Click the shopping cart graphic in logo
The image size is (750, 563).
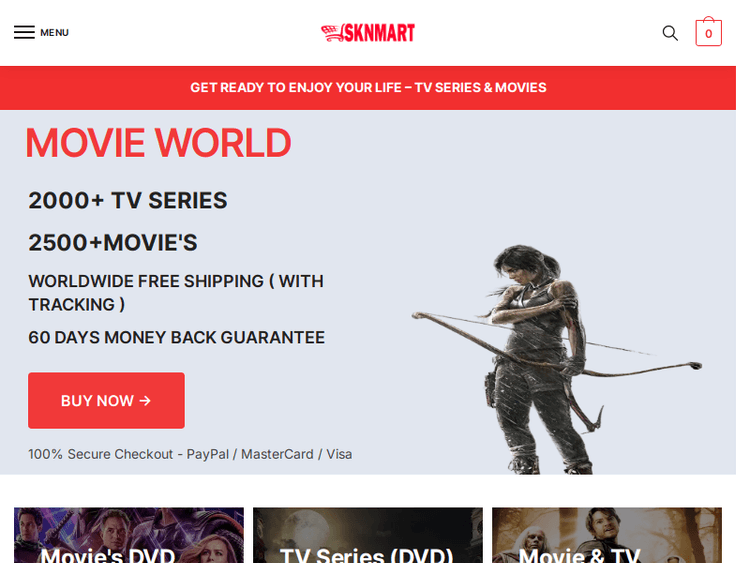tap(331, 33)
